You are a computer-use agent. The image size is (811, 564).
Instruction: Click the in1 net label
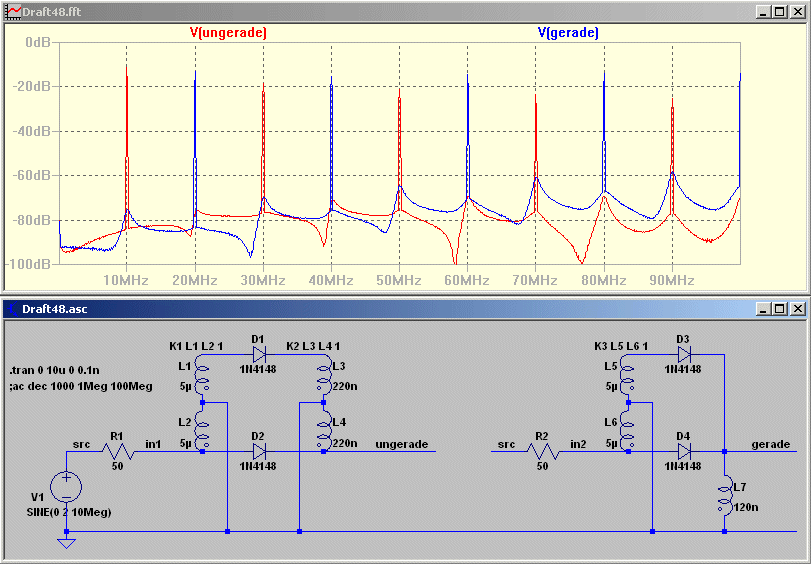pyautogui.click(x=153, y=444)
